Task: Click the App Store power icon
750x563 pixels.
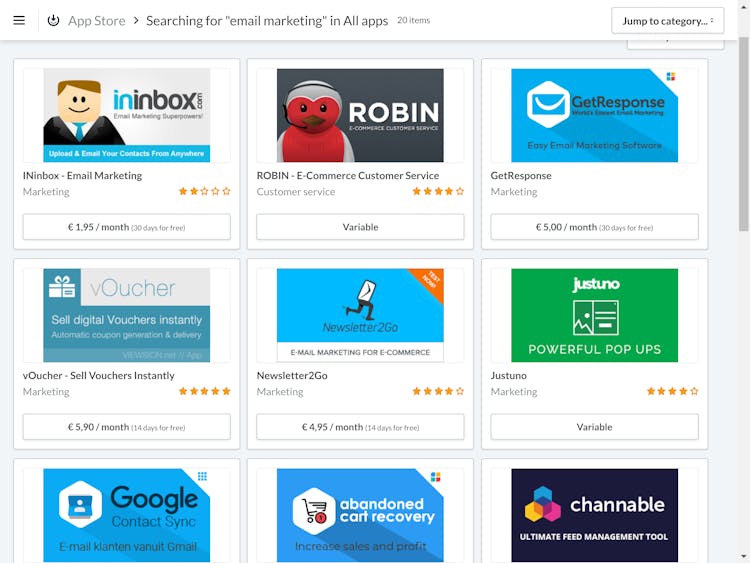Action: click(54, 20)
